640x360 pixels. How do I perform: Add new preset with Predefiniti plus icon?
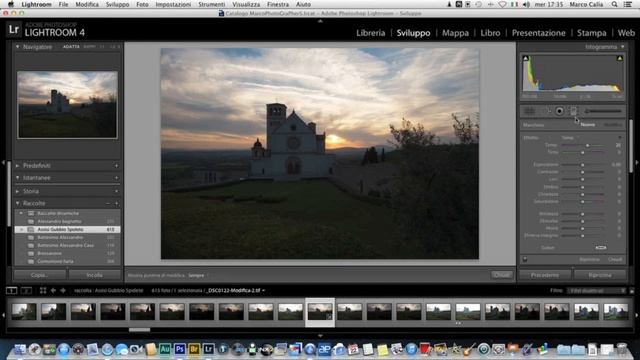(x=116, y=166)
